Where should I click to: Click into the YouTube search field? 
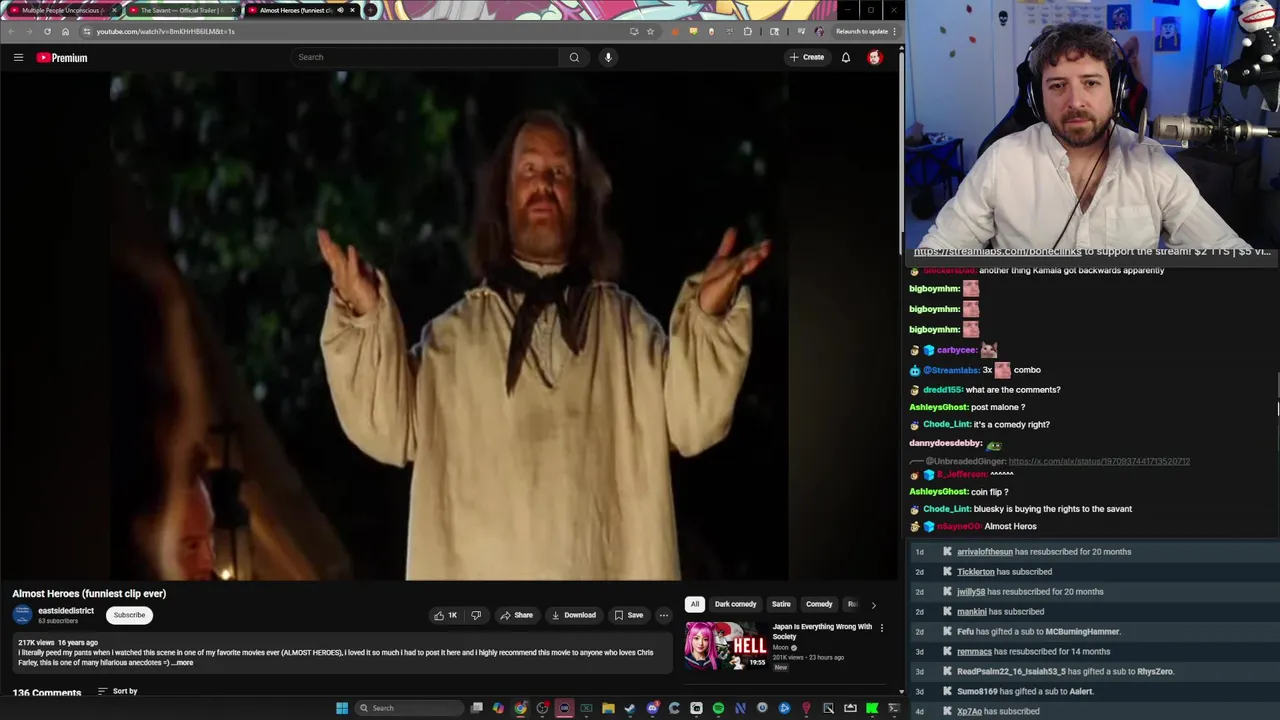425,57
